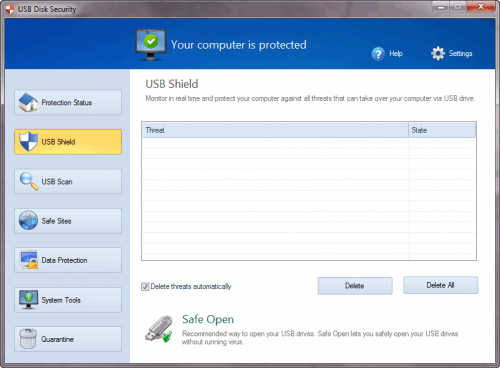Close the USB Disk Security window

tap(481, 7)
